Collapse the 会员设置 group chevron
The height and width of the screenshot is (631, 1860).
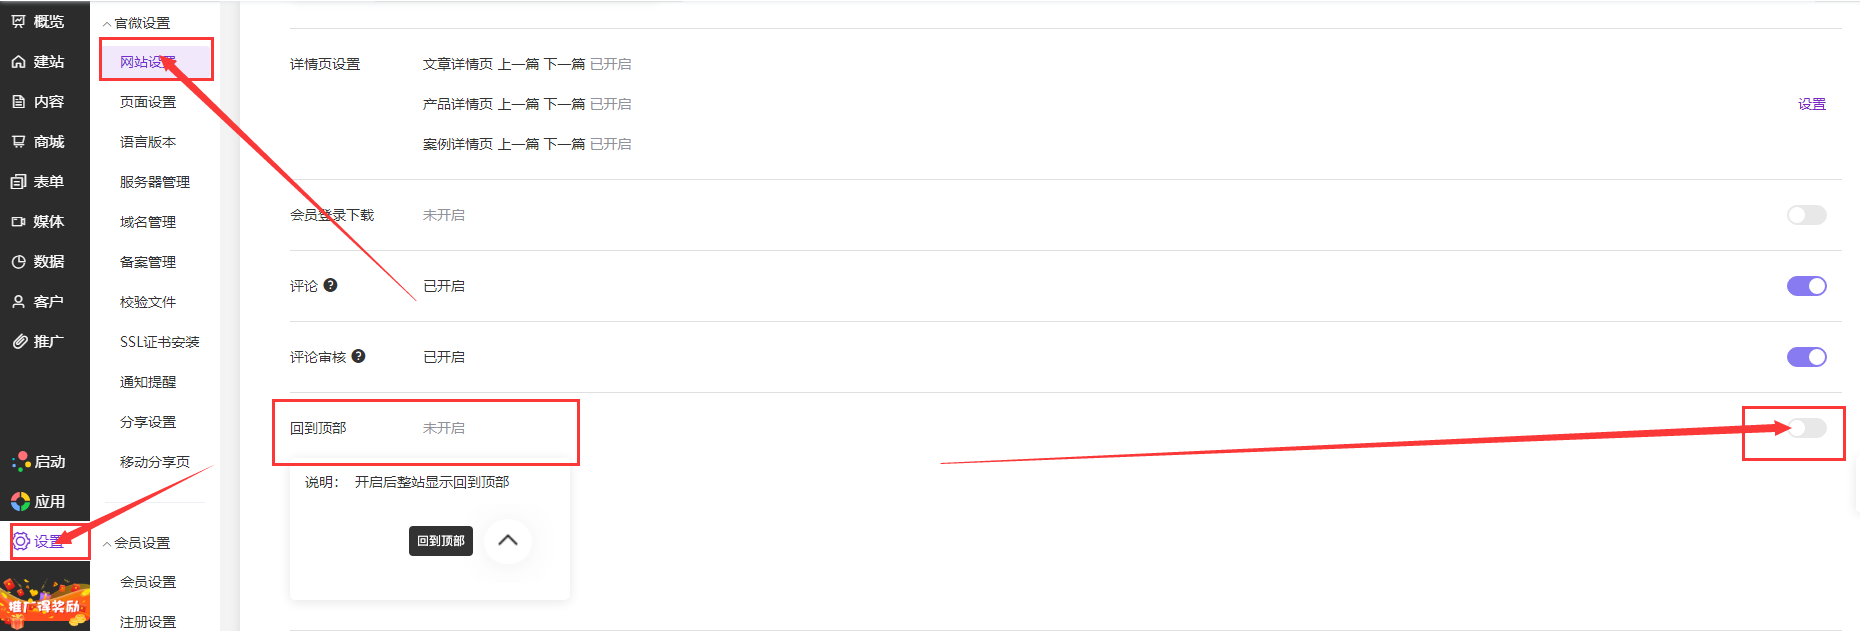click(x=107, y=543)
